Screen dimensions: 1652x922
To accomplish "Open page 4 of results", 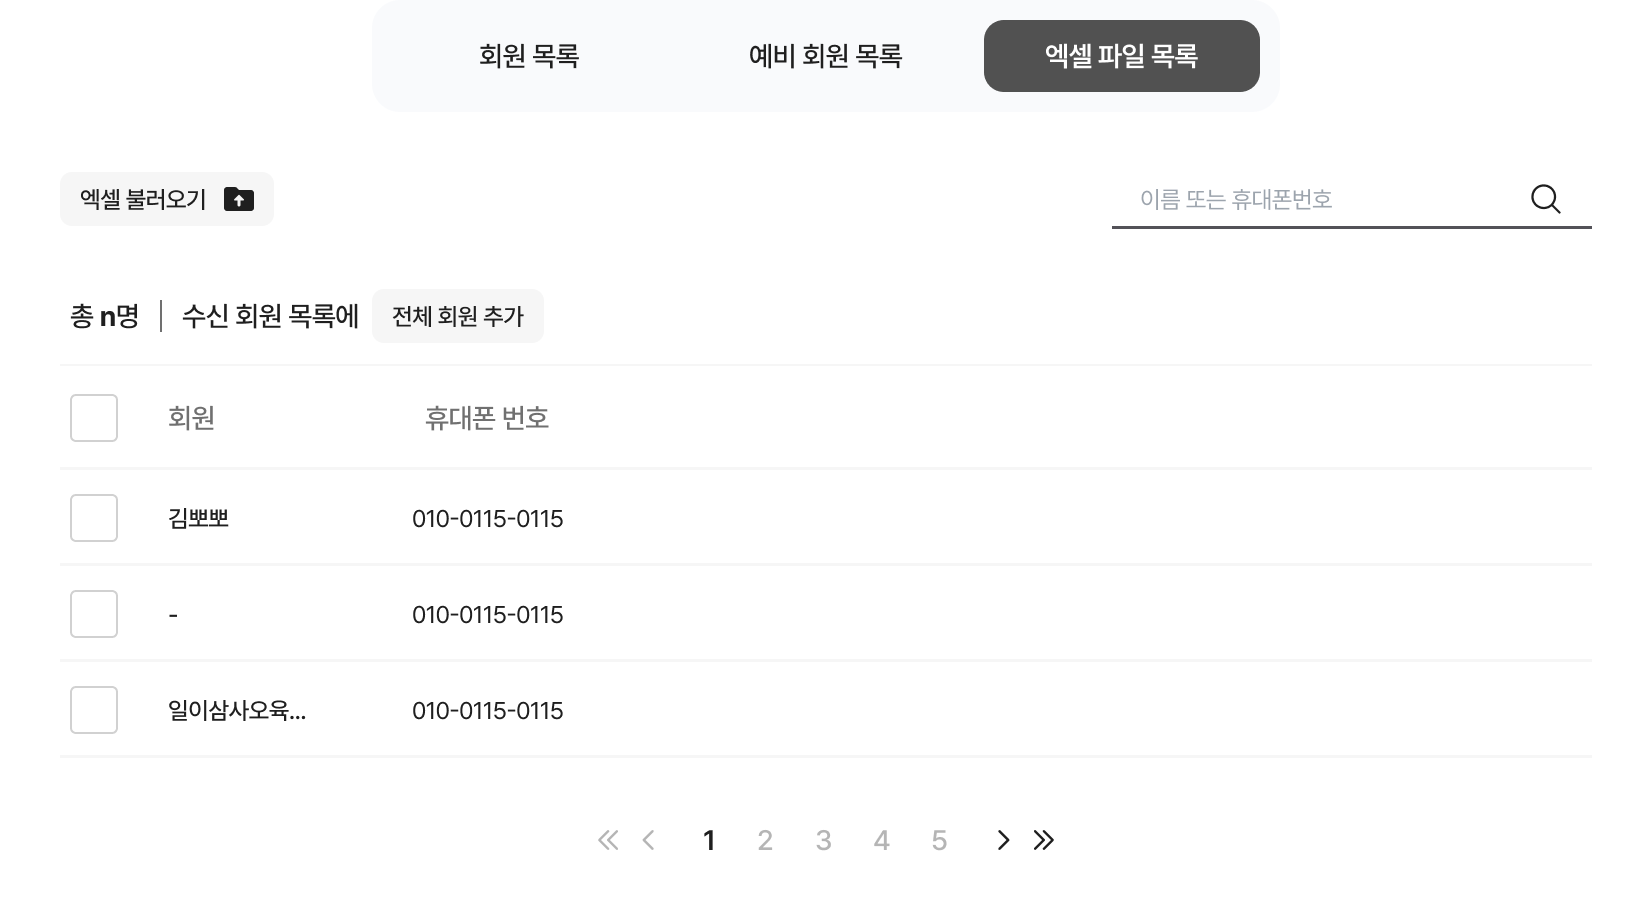I will click(x=881, y=840).
